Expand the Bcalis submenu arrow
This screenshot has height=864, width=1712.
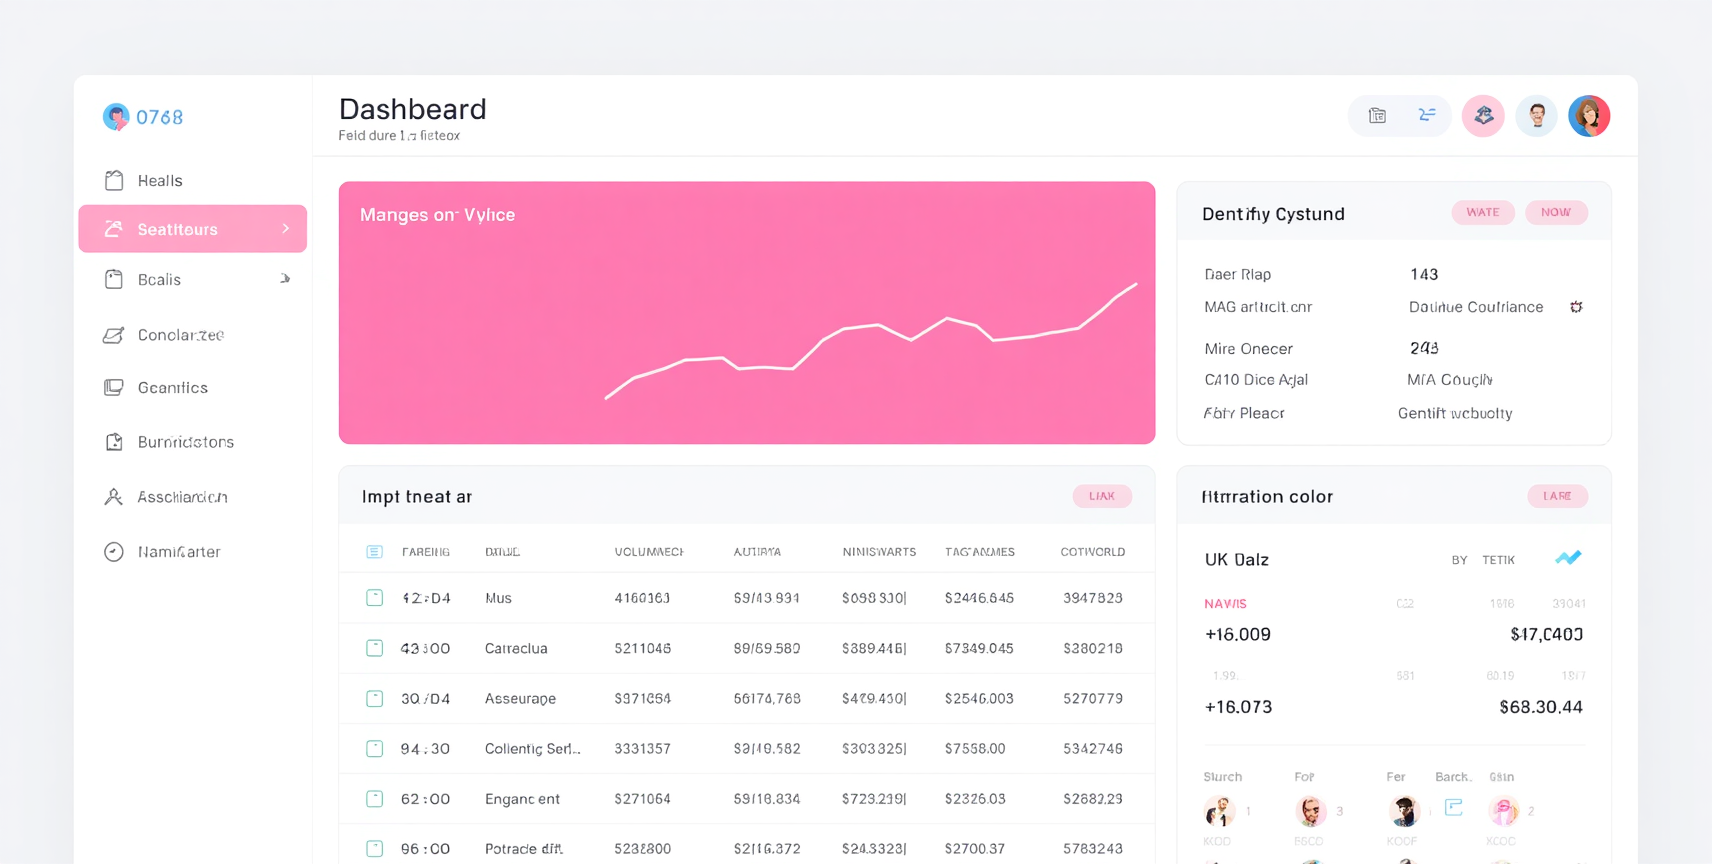(x=285, y=279)
